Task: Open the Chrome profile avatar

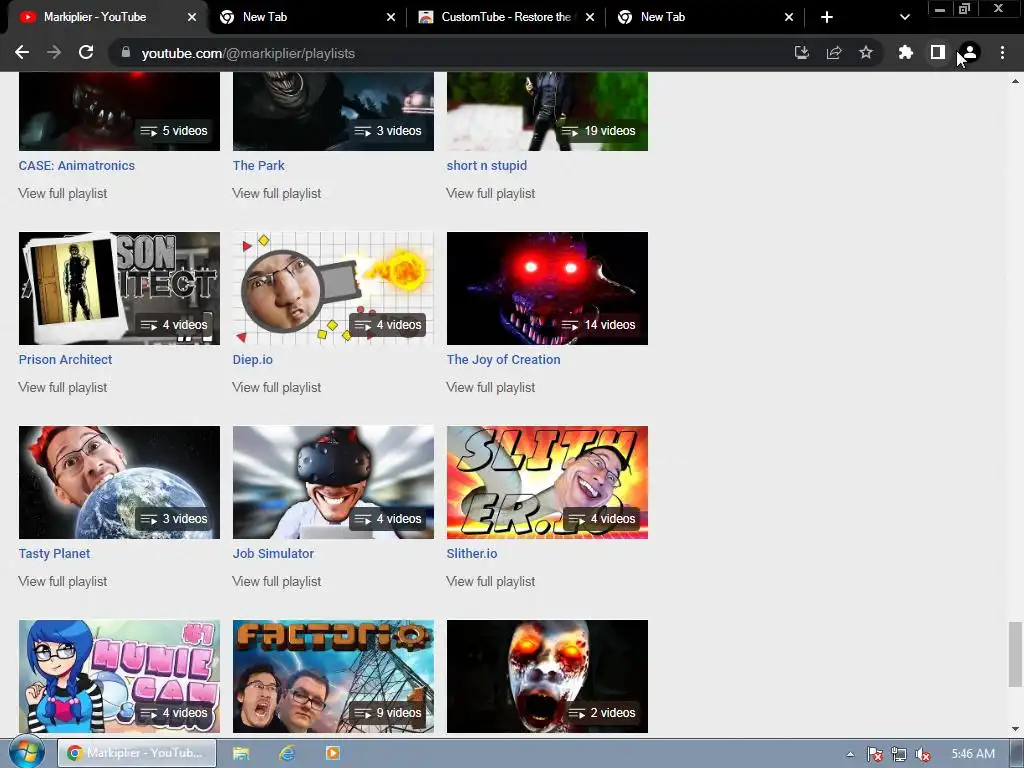Action: [970, 53]
